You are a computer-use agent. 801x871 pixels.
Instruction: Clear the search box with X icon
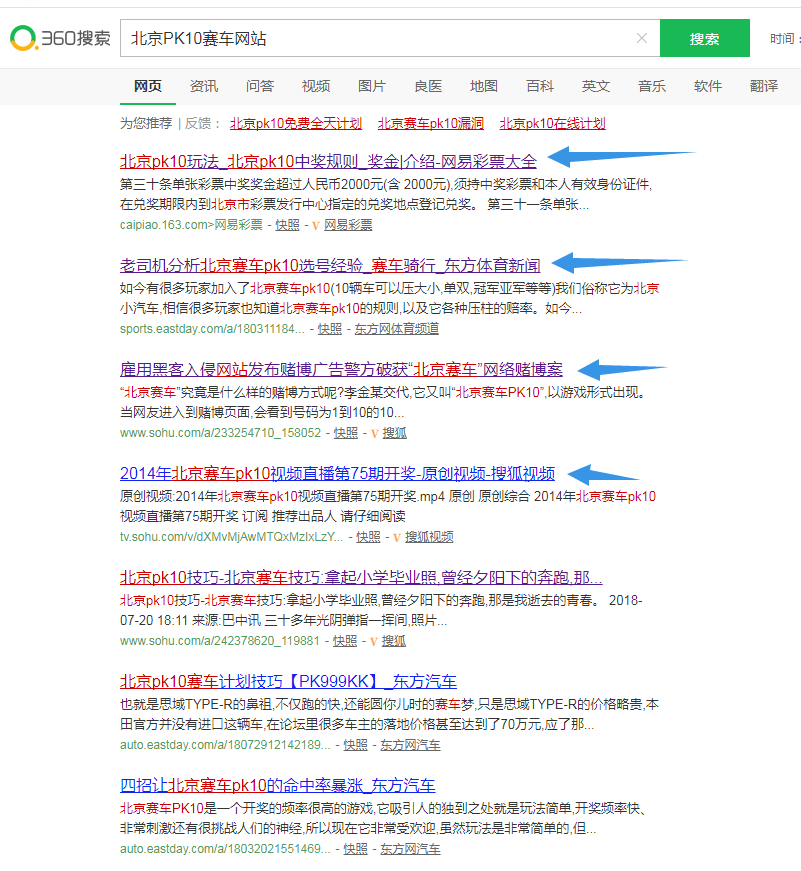pos(642,38)
